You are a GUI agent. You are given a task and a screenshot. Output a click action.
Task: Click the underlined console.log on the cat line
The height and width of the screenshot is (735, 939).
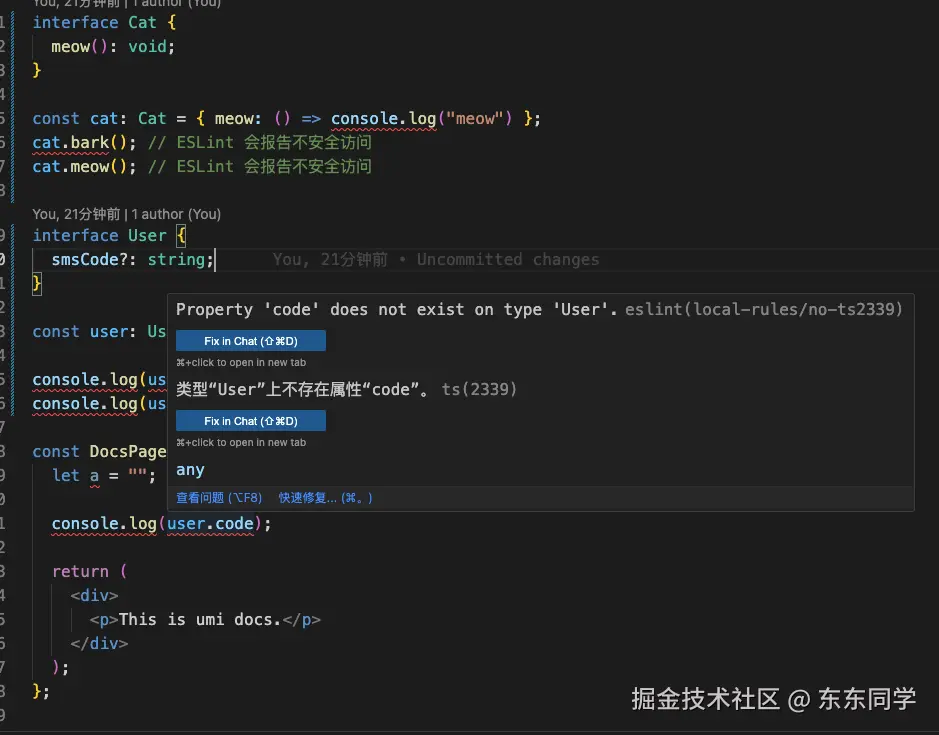384,118
